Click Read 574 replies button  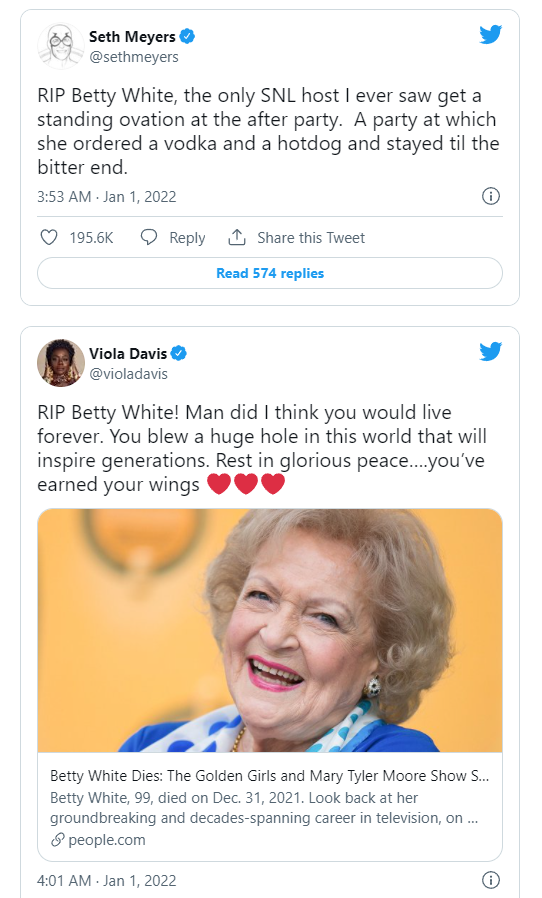pyautogui.click(x=270, y=273)
